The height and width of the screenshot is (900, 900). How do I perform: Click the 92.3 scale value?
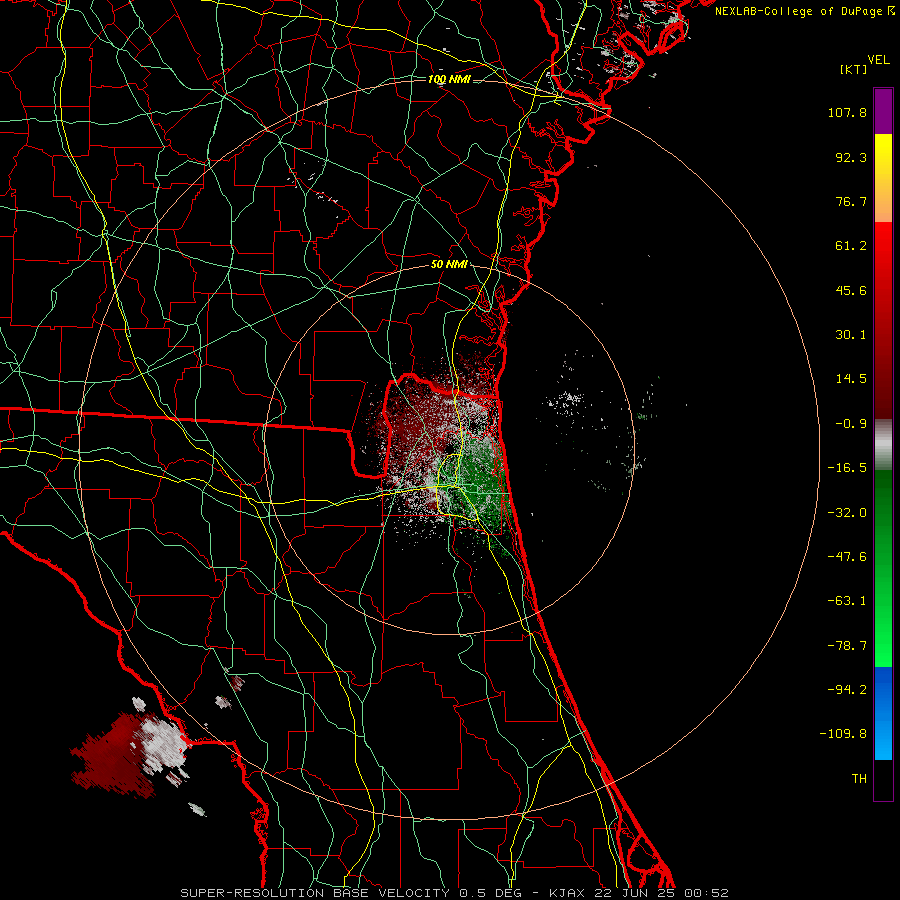[851, 157]
